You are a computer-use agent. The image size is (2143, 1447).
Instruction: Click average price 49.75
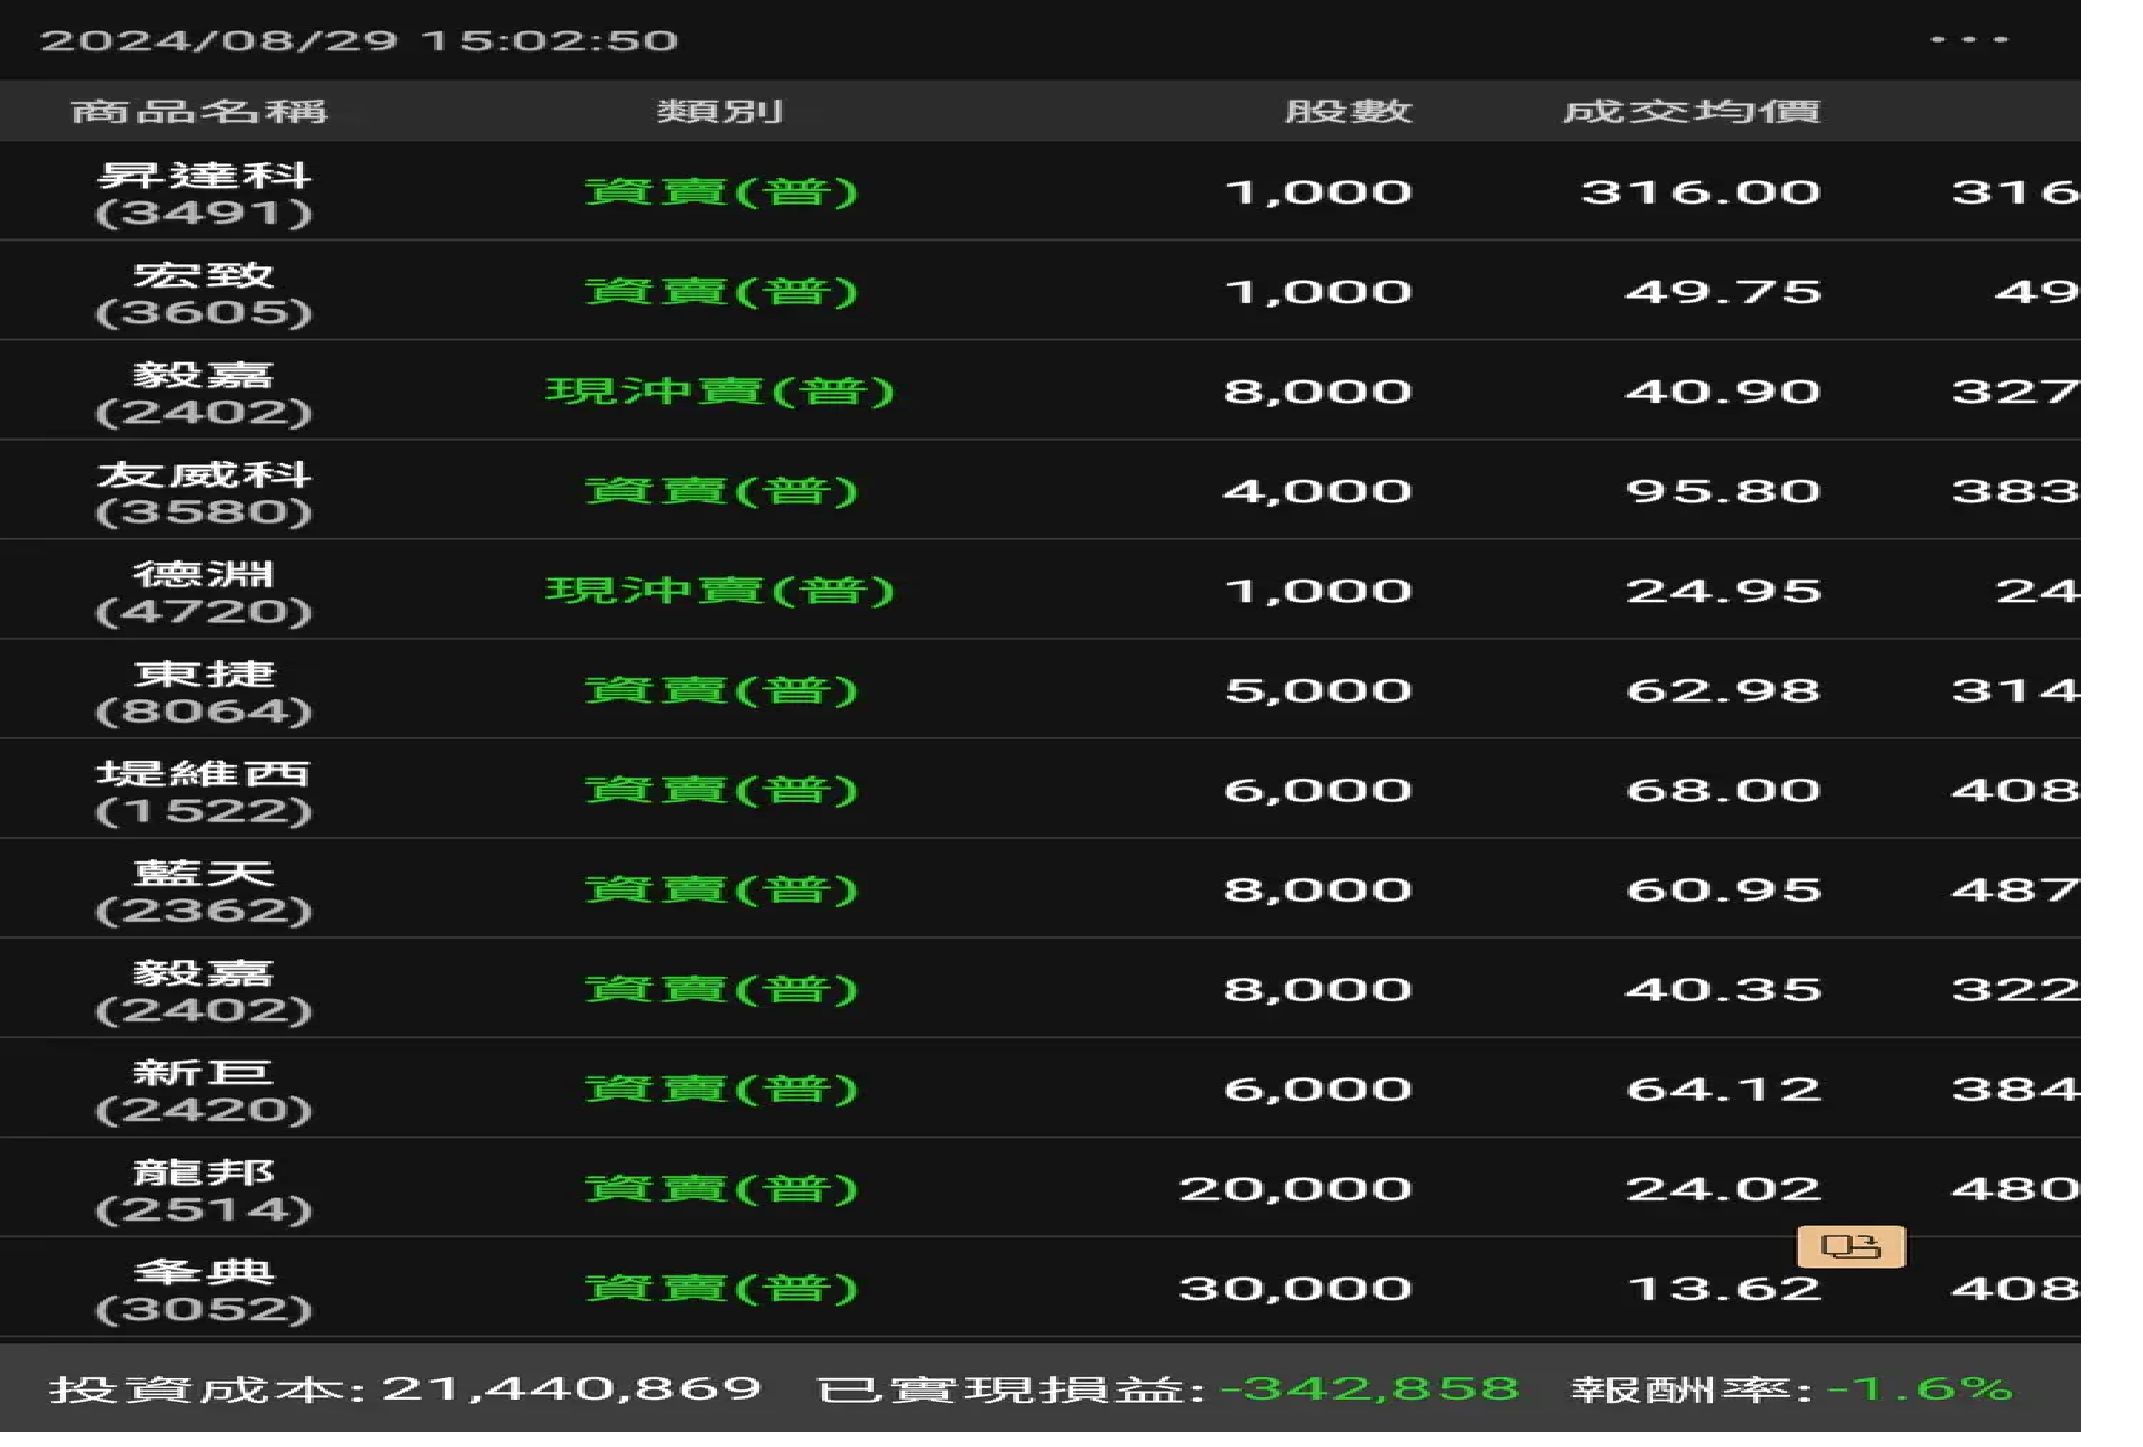point(1722,292)
